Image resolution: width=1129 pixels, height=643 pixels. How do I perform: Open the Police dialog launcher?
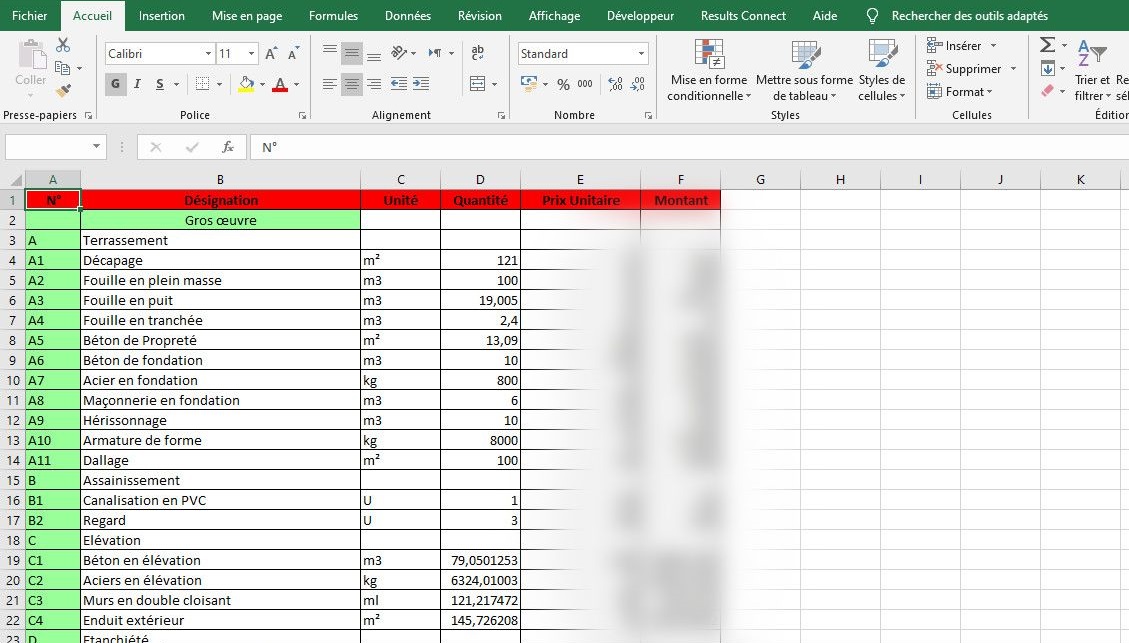click(302, 115)
